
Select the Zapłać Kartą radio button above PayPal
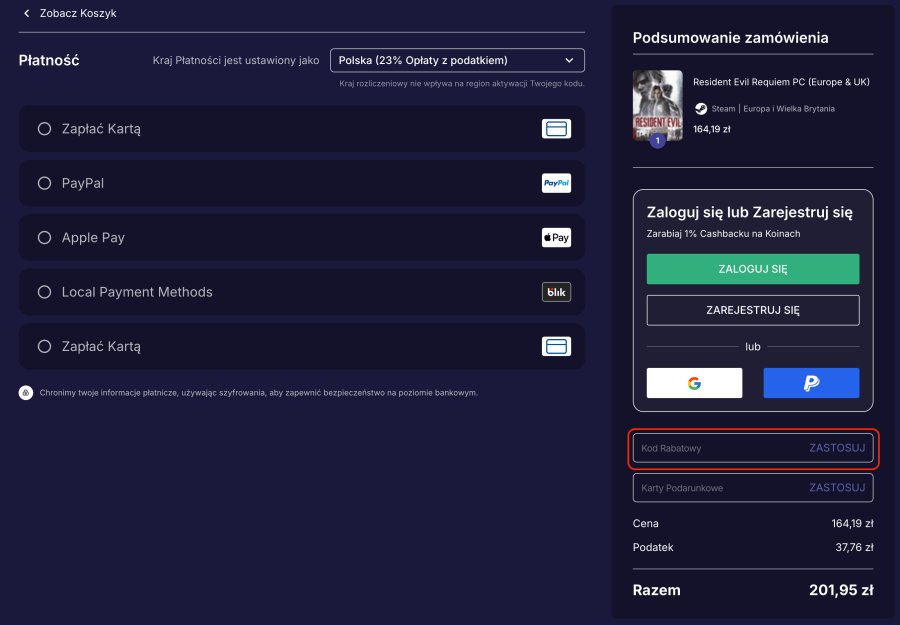(44, 129)
